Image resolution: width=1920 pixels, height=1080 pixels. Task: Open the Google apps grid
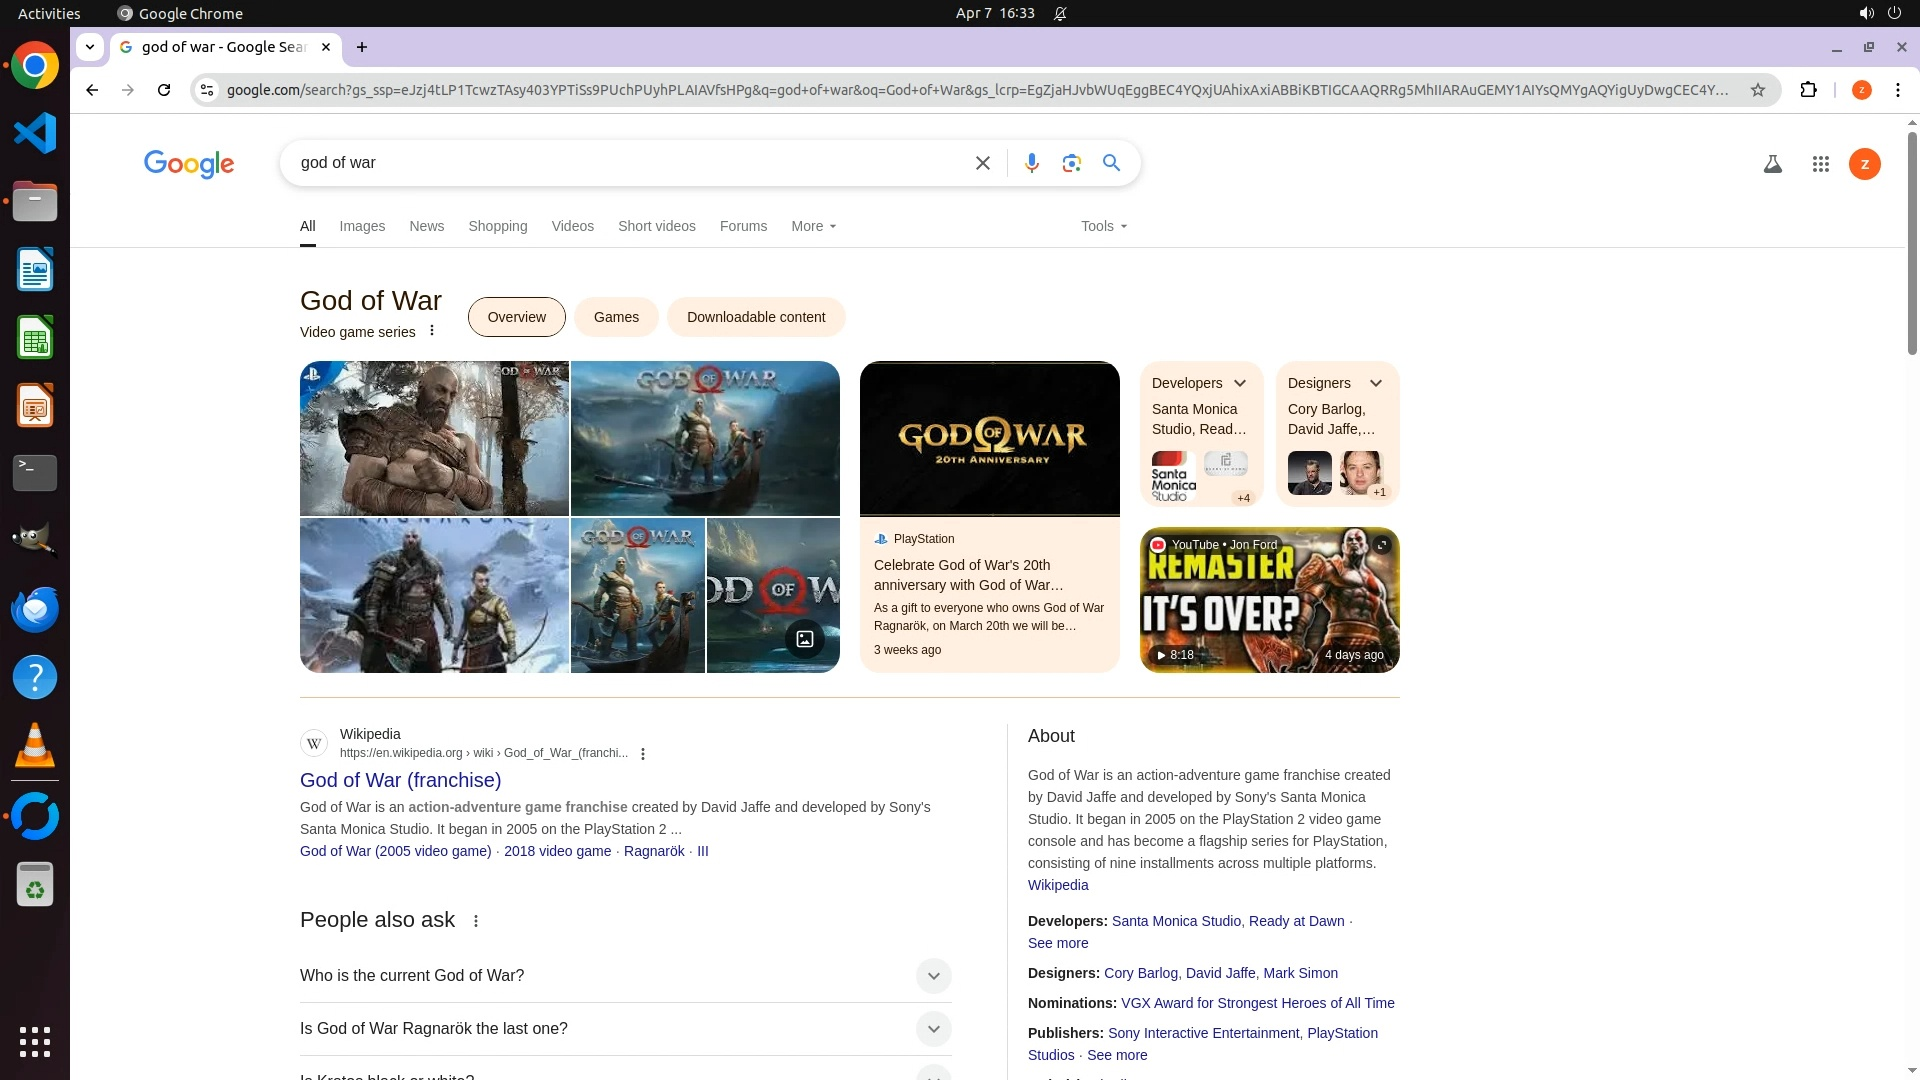(1820, 164)
